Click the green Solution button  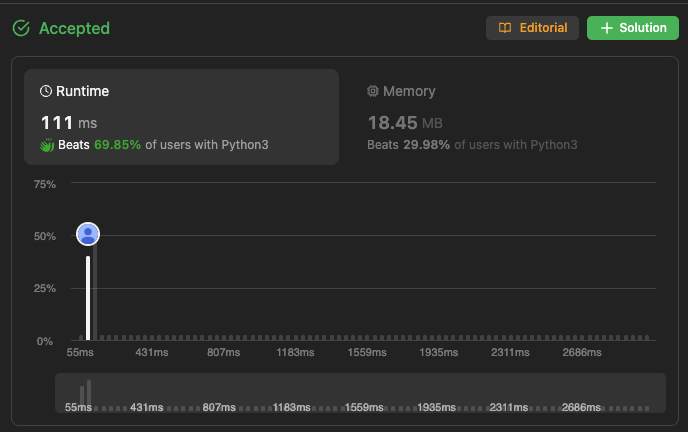pyautogui.click(x=633, y=28)
